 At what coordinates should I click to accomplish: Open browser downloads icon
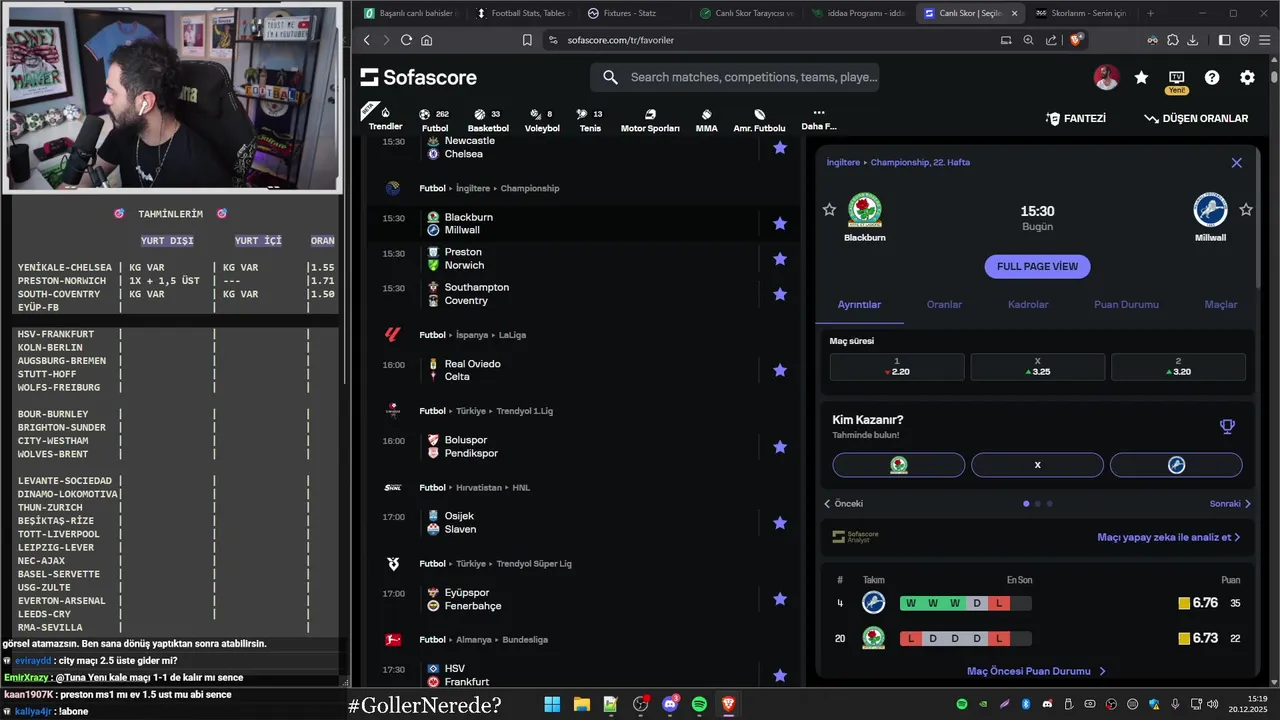1191,40
